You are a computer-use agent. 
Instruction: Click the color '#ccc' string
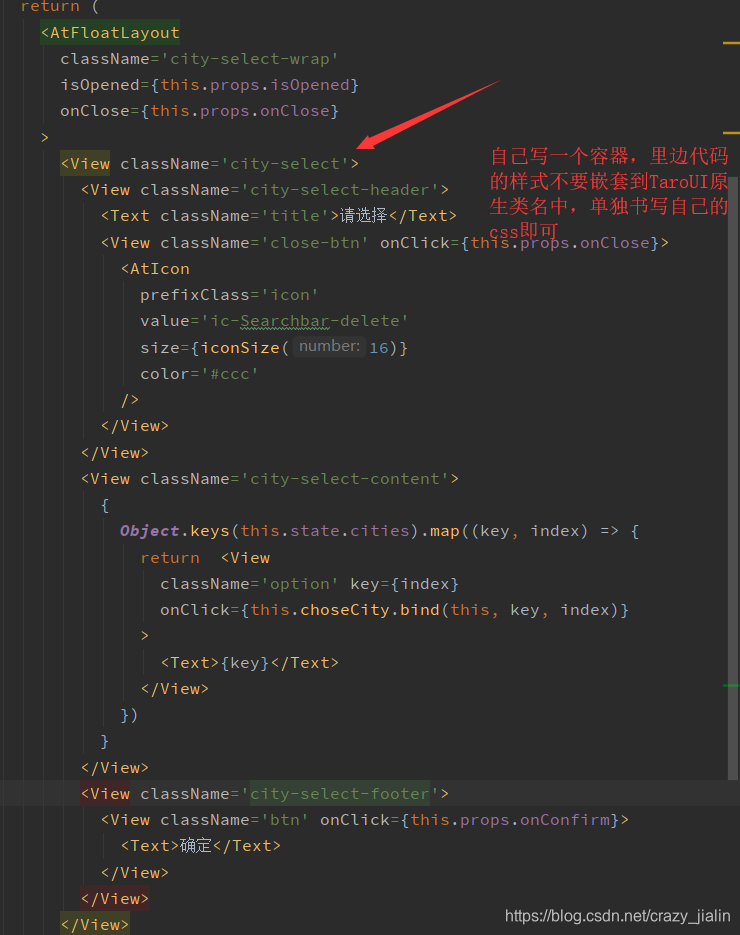pos(230,374)
